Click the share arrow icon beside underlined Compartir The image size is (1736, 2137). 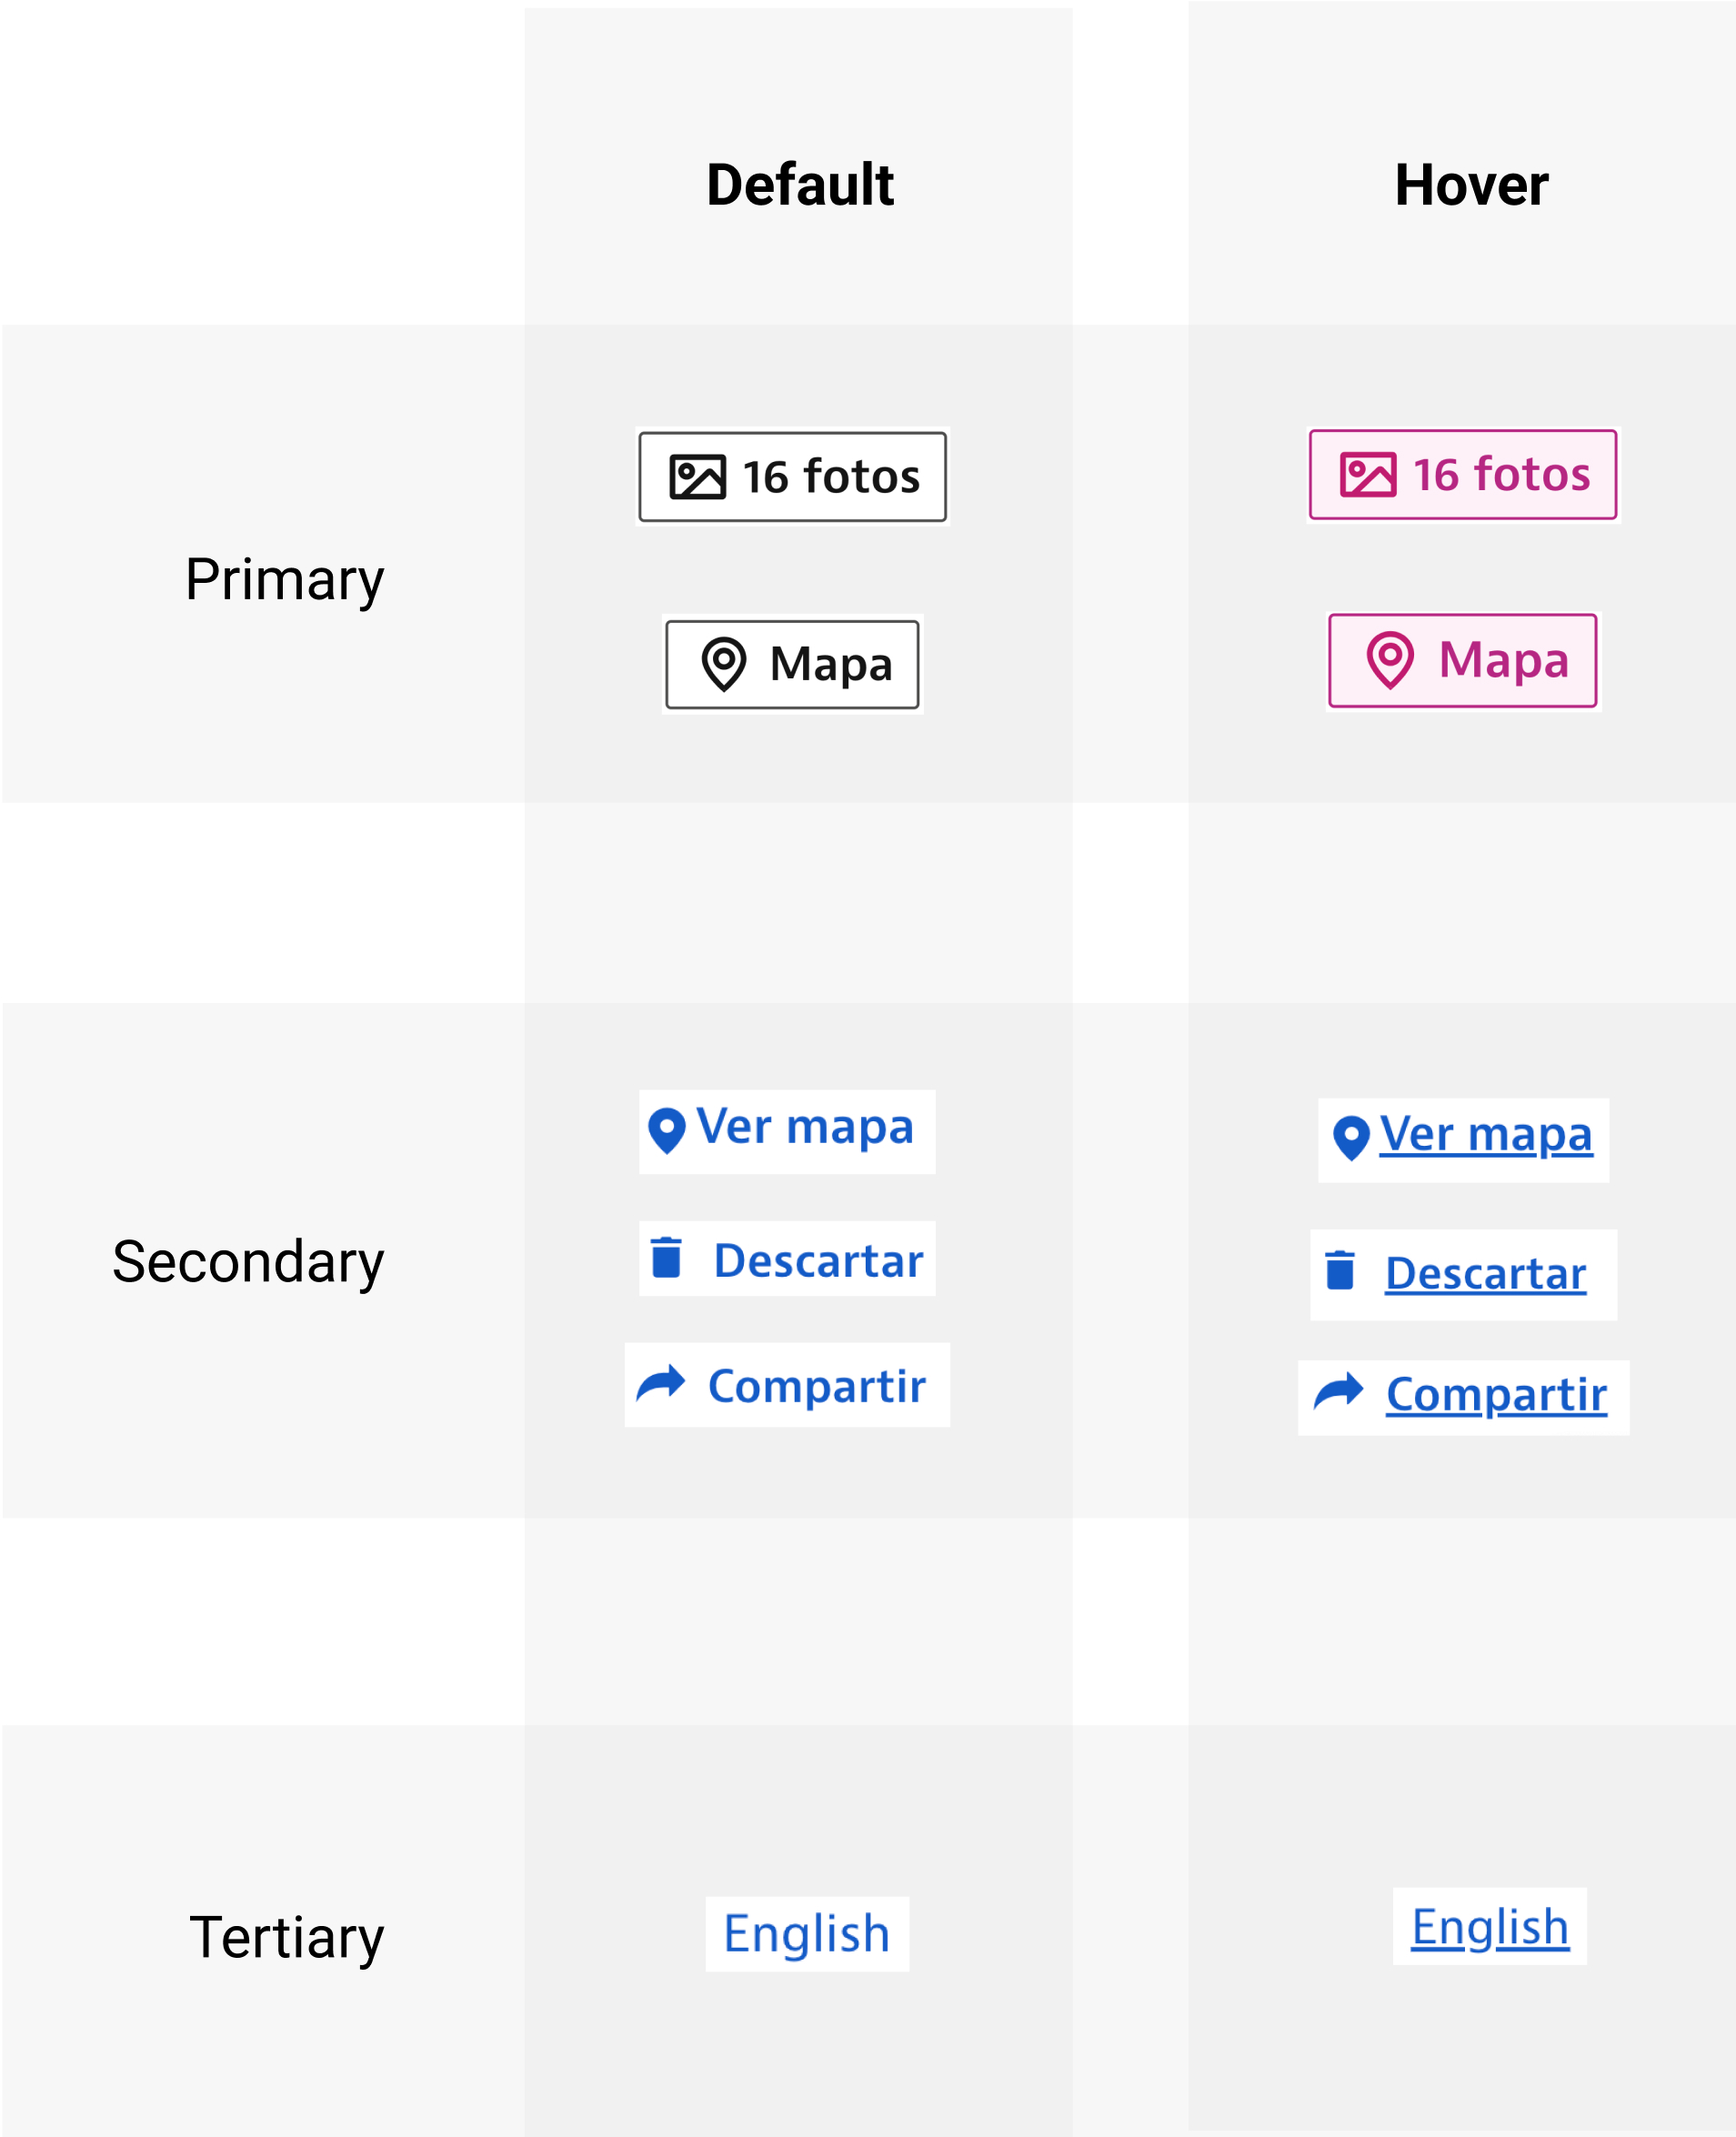point(1338,1391)
